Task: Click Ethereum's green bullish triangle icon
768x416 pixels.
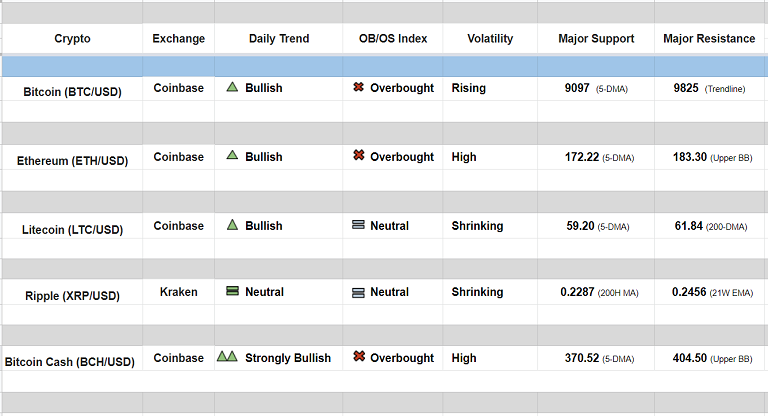Action: coord(232,156)
